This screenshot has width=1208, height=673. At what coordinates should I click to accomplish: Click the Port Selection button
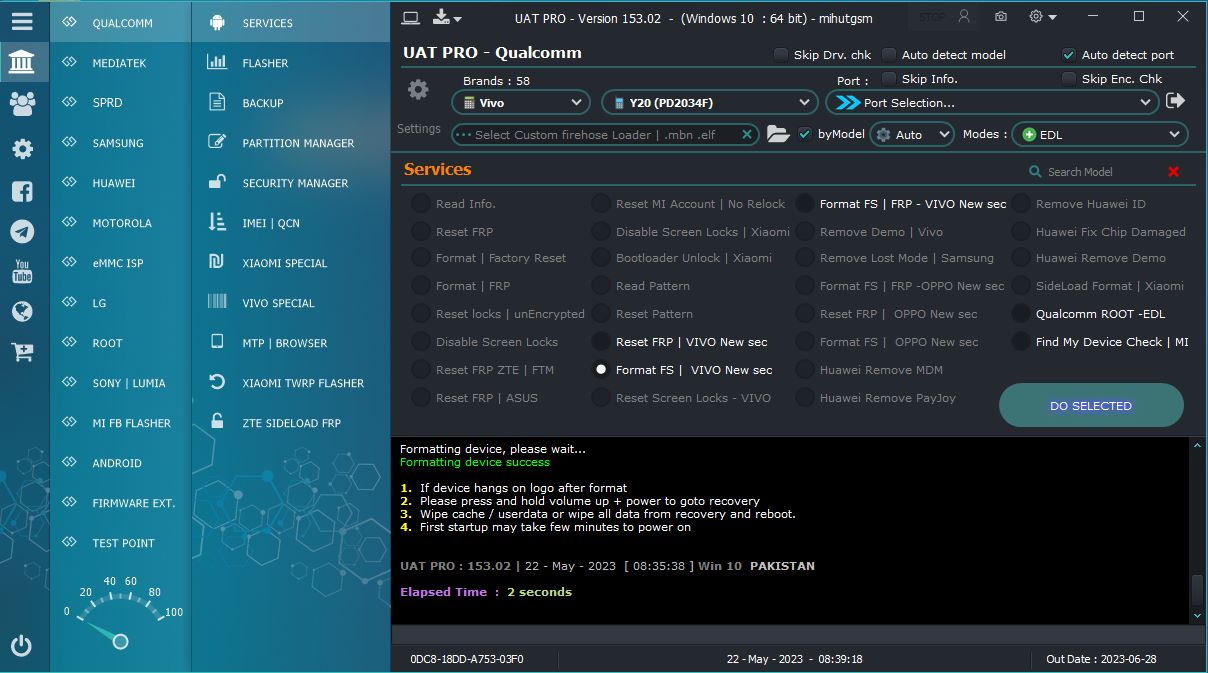(992, 102)
